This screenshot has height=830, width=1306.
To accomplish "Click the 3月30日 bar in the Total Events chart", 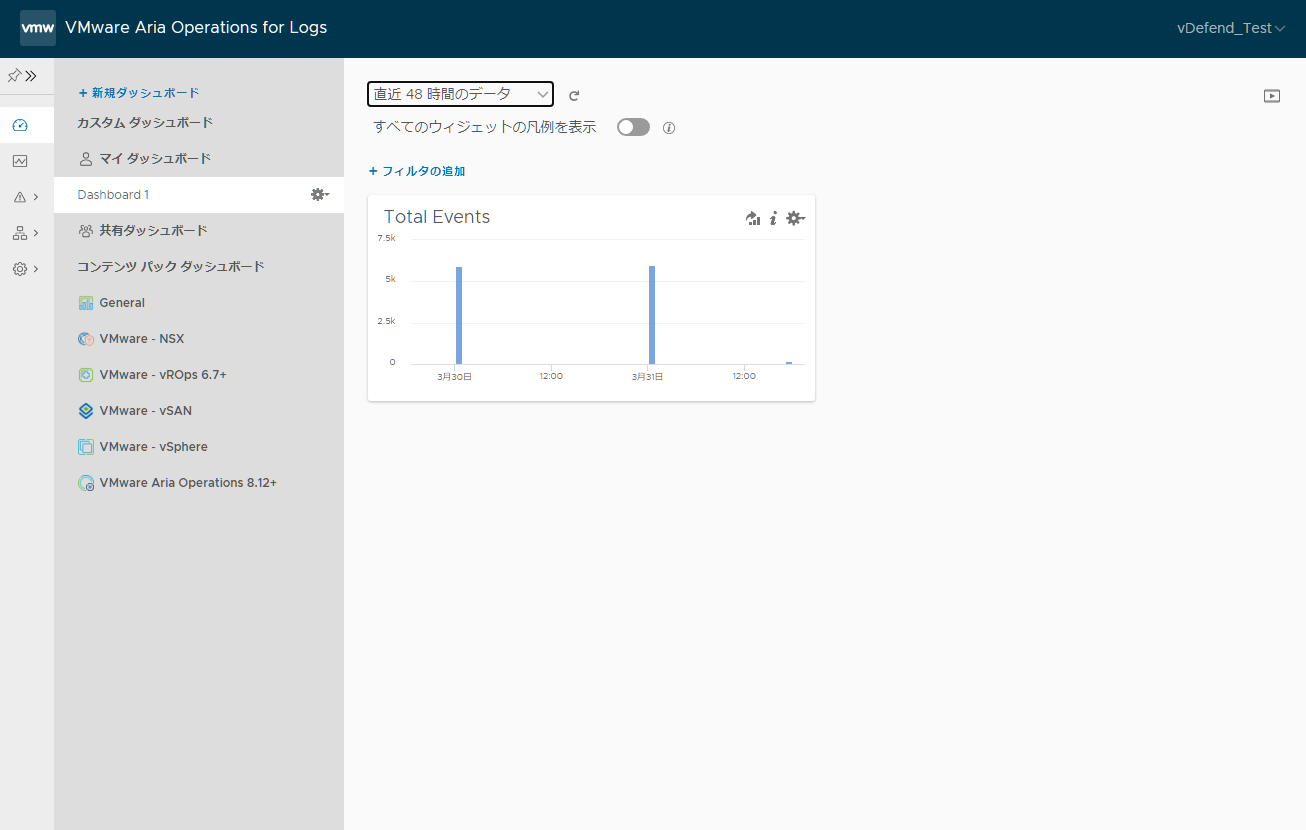I will point(459,315).
